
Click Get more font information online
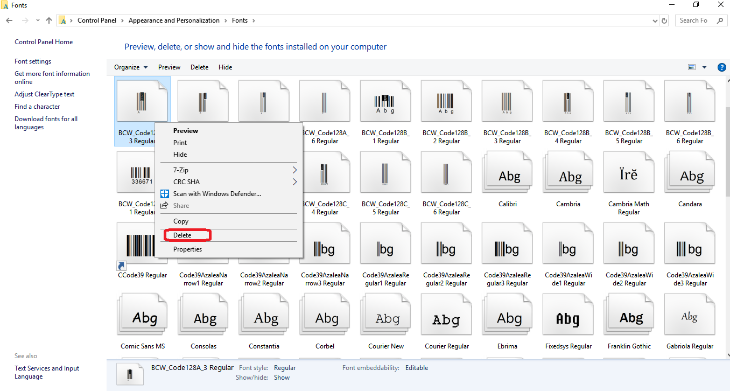(x=52, y=77)
